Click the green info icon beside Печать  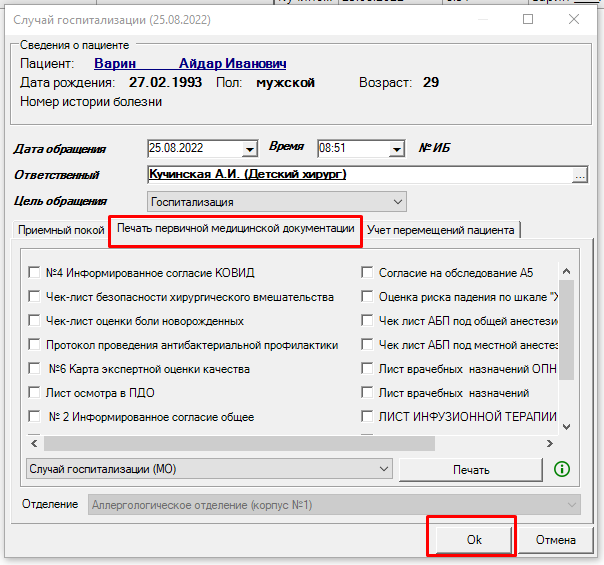pyautogui.click(x=561, y=468)
